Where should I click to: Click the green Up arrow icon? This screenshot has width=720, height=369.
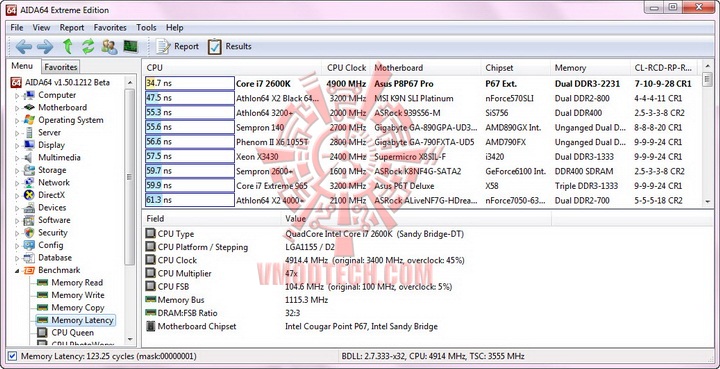click(68, 46)
